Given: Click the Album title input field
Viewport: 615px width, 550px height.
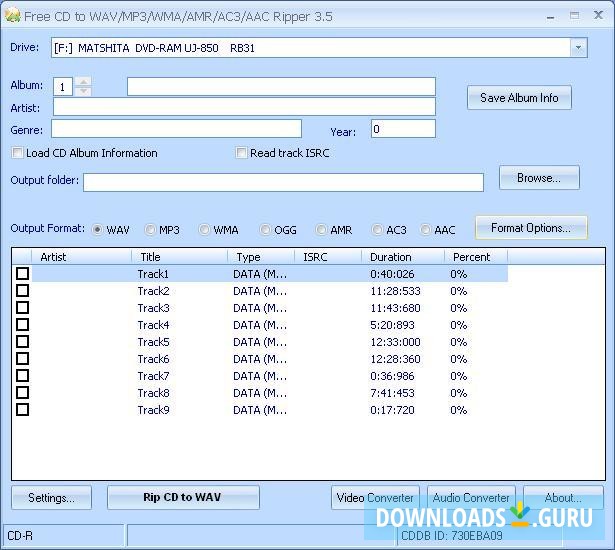Looking at the screenshot, I should pos(281,86).
